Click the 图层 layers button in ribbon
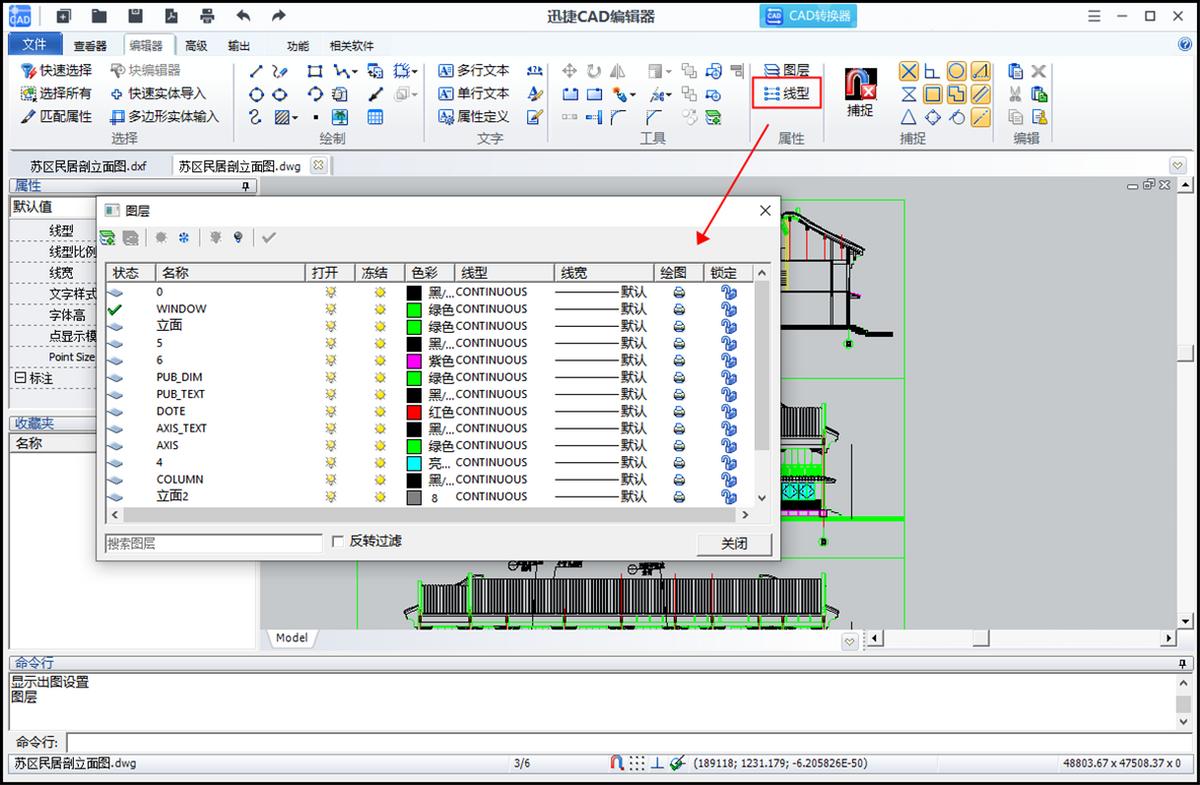This screenshot has height=785, width=1200. pyautogui.click(x=786, y=70)
